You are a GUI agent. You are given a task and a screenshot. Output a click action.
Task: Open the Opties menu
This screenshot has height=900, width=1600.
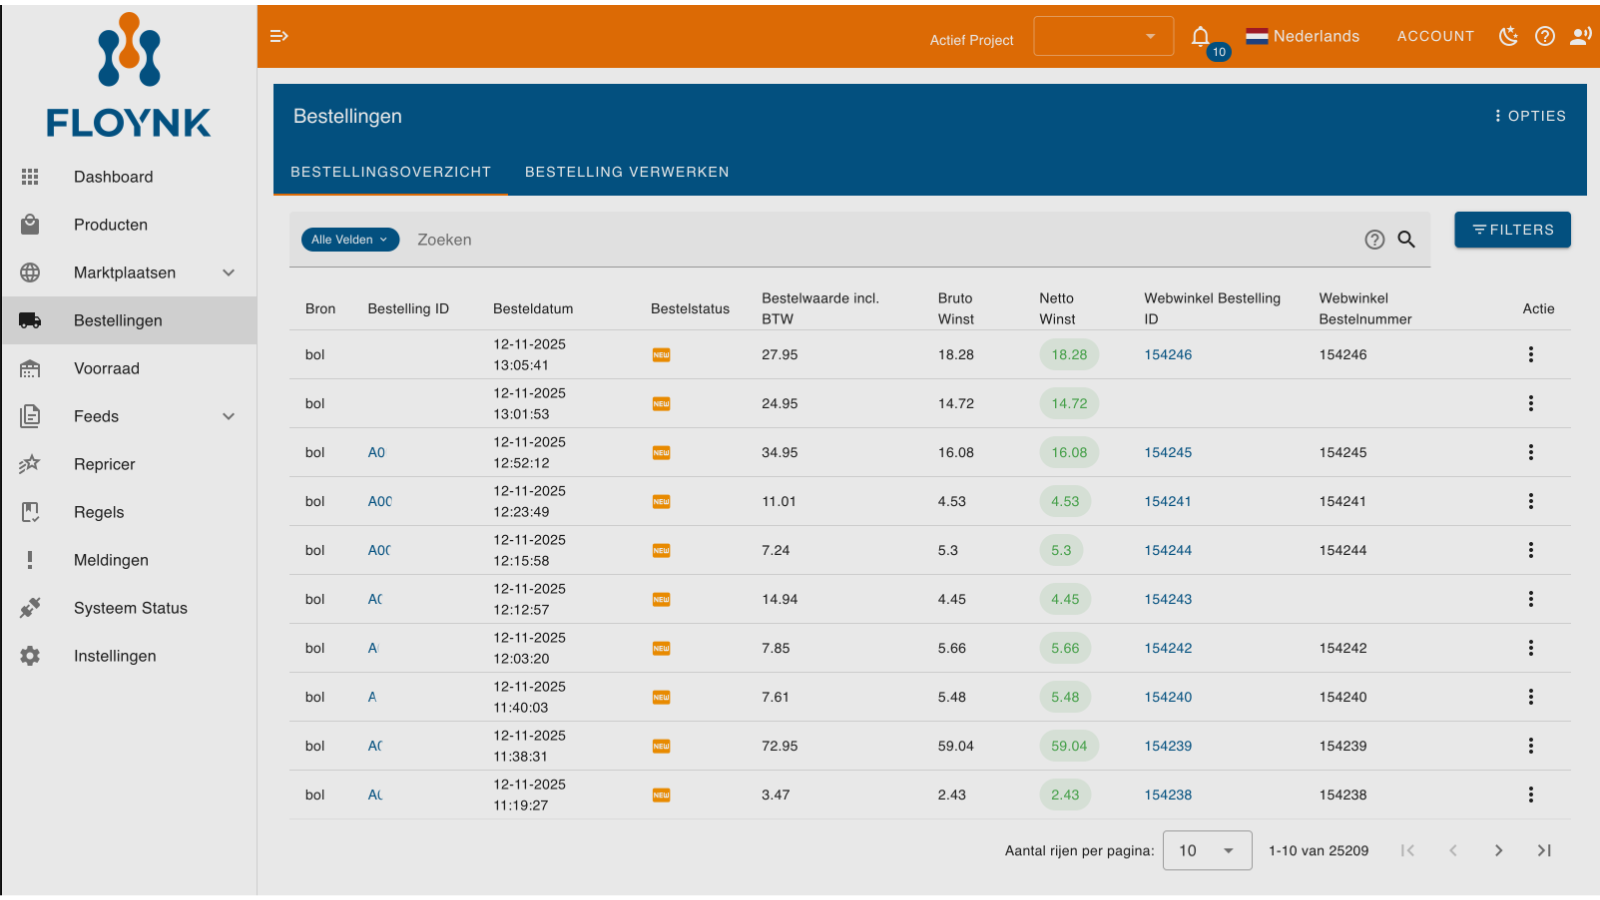tap(1530, 116)
